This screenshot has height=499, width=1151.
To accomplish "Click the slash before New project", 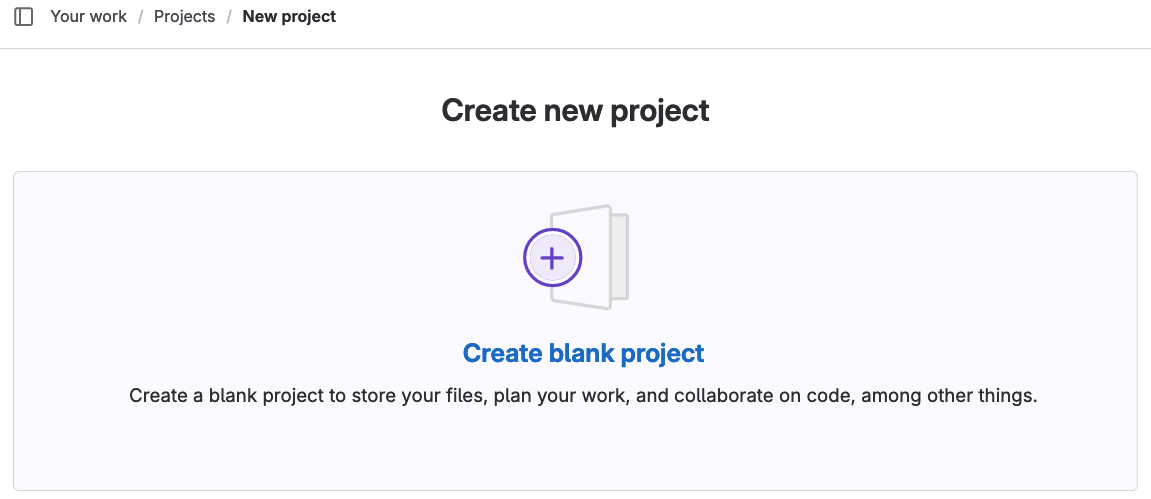I will point(229,16).
